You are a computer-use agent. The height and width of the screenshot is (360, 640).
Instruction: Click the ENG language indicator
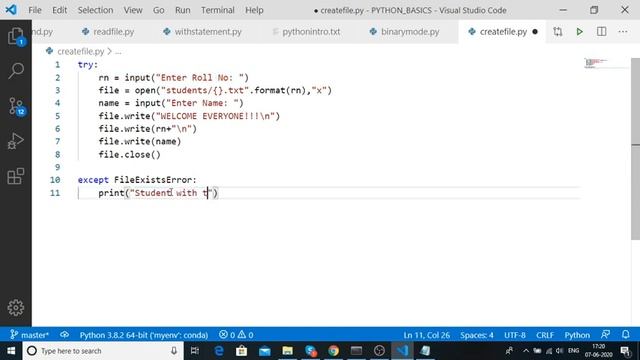pyautogui.click(x=573, y=351)
